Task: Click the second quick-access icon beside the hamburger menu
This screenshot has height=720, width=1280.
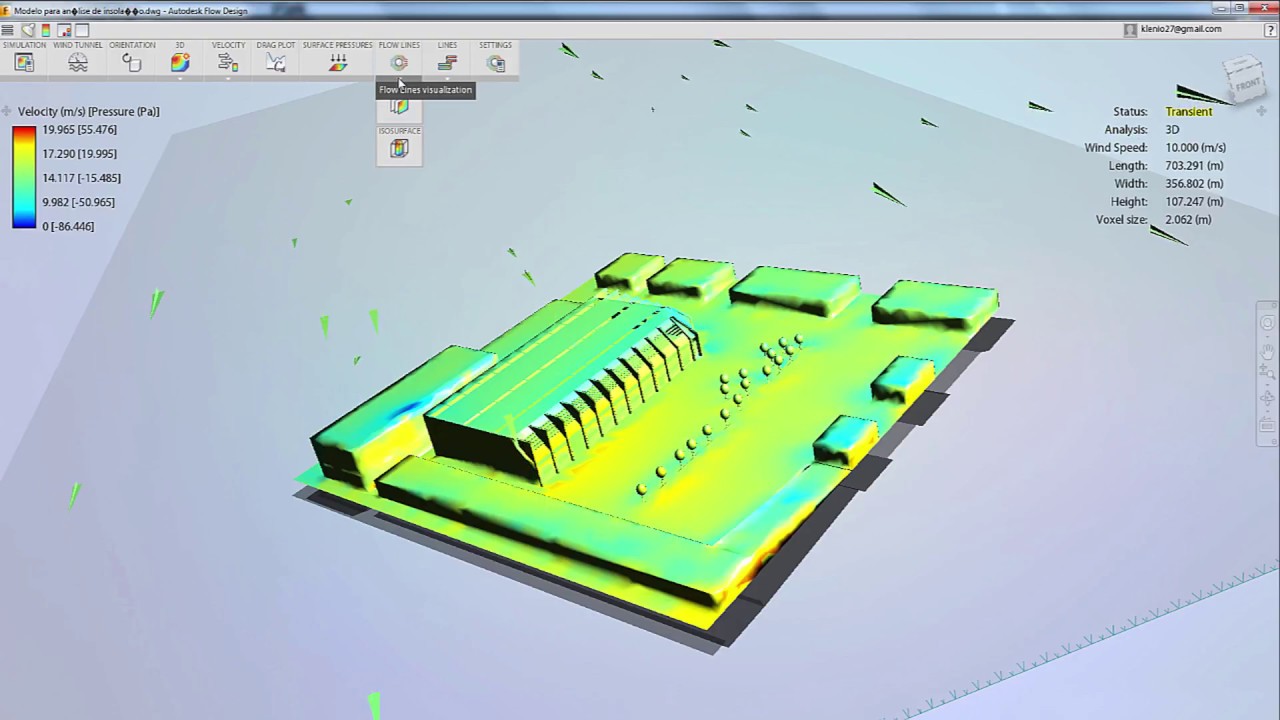Action: pyautogui.click(x=28, y=30)
